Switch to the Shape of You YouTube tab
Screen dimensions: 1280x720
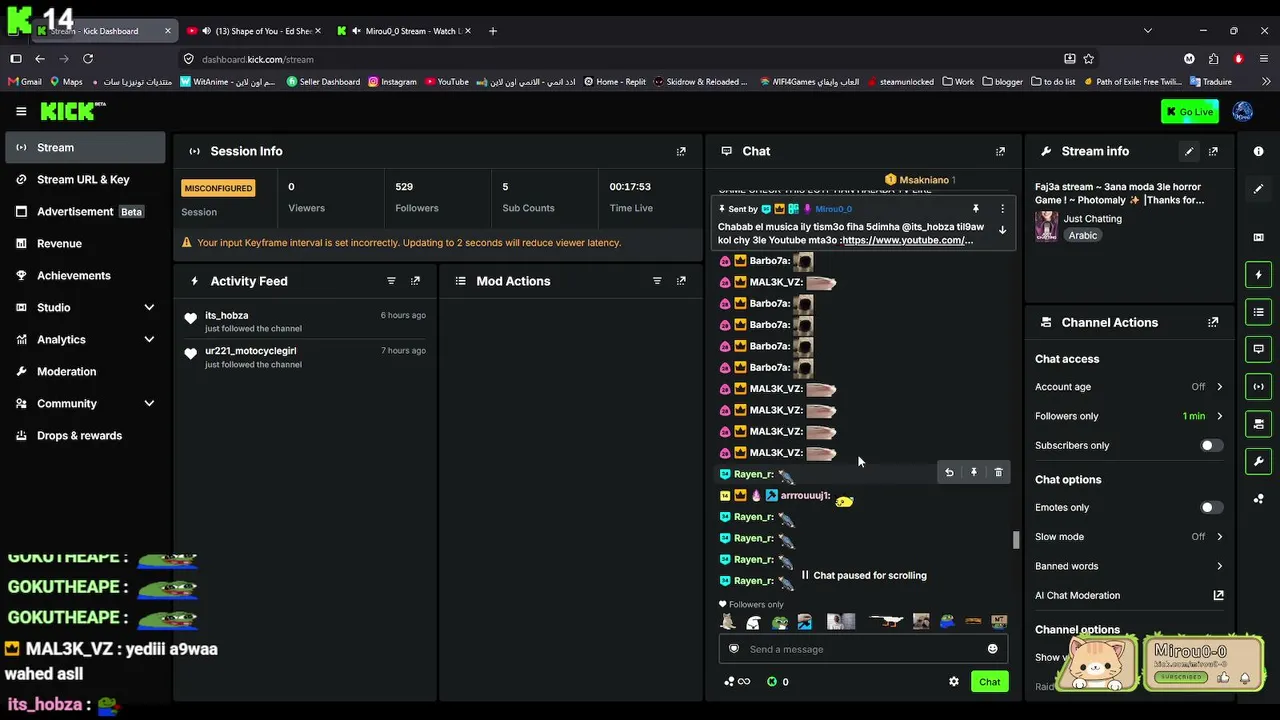(254, 31)
